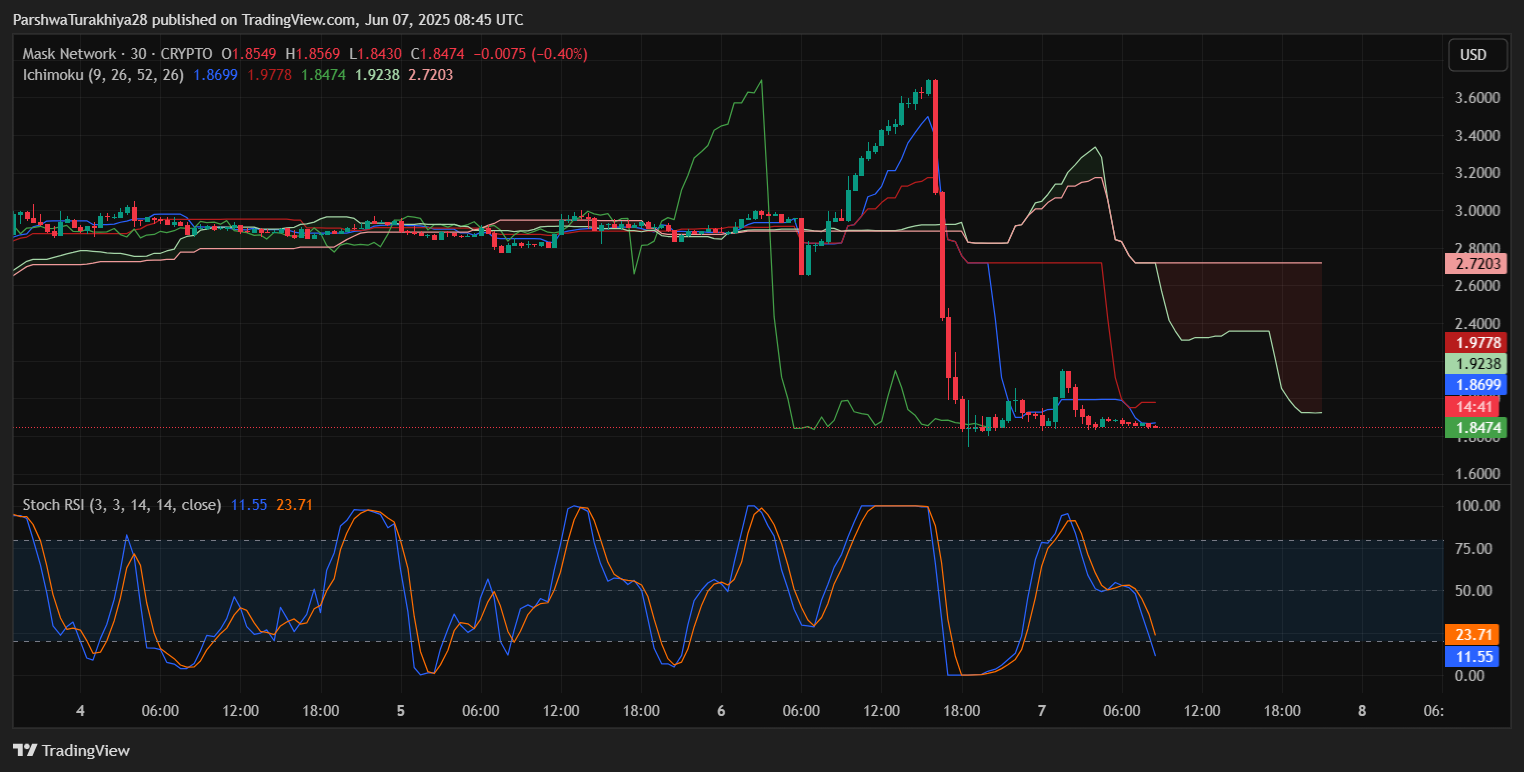Click date label 7 on the time axis
1524x772 pixels.
click(x=1041, y=711)
